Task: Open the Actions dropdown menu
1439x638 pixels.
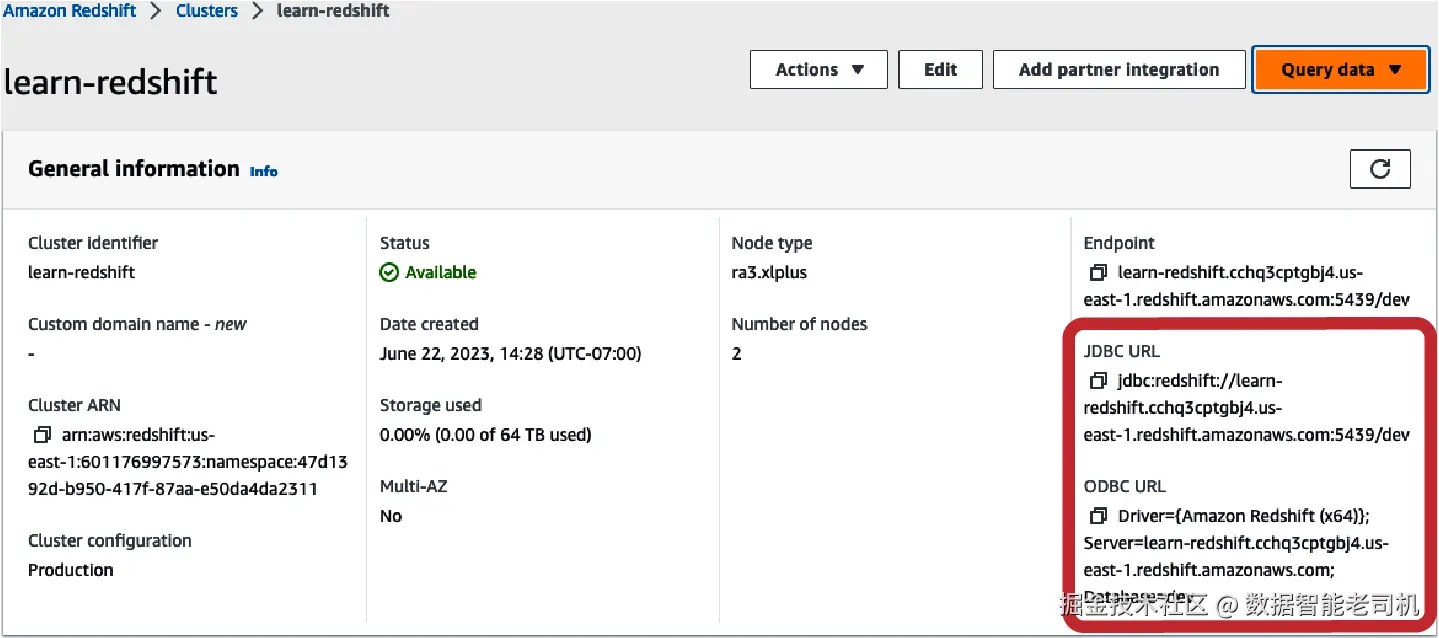Action: (819, 70)
